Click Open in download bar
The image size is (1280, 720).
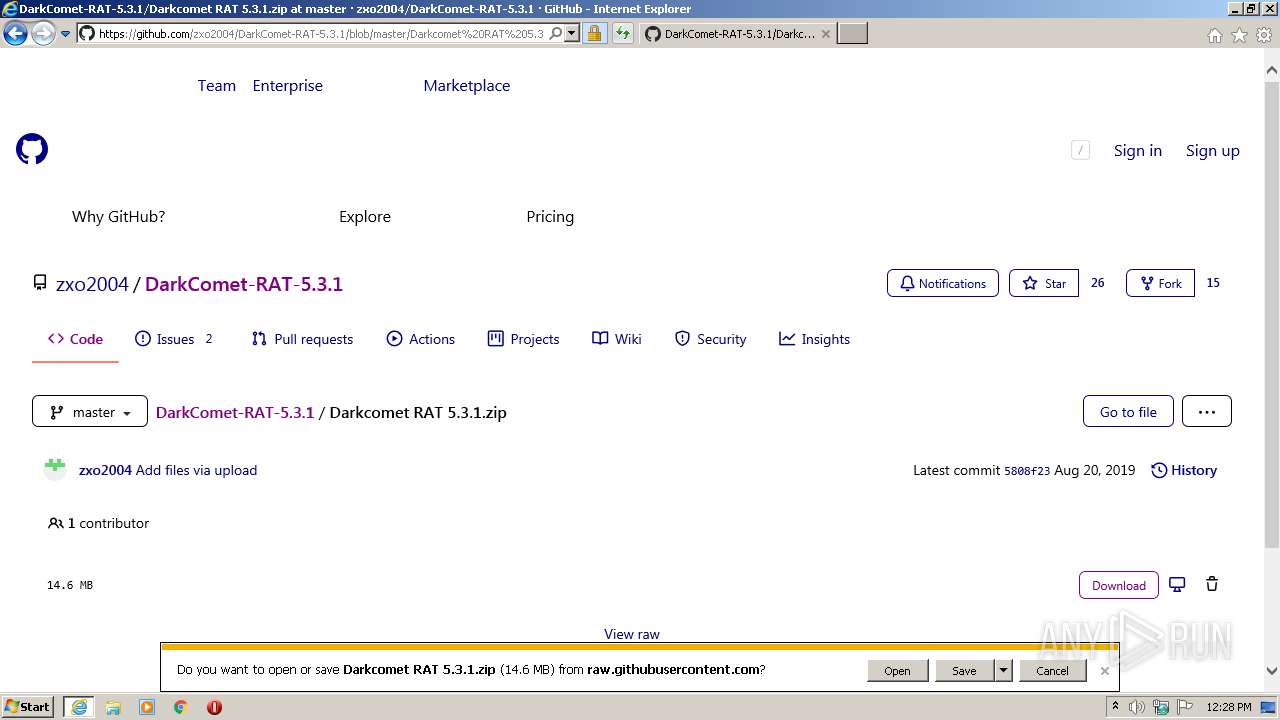tap(897, 671)
